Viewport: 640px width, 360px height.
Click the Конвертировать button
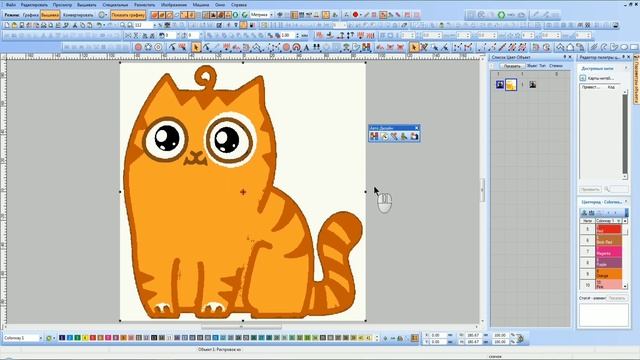(78, 15)
